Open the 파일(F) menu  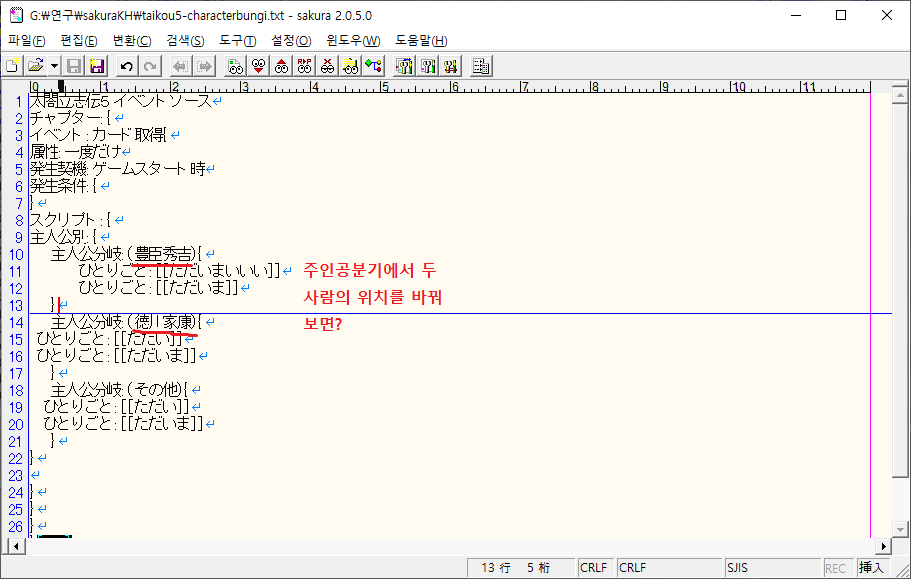pos(27,41)
